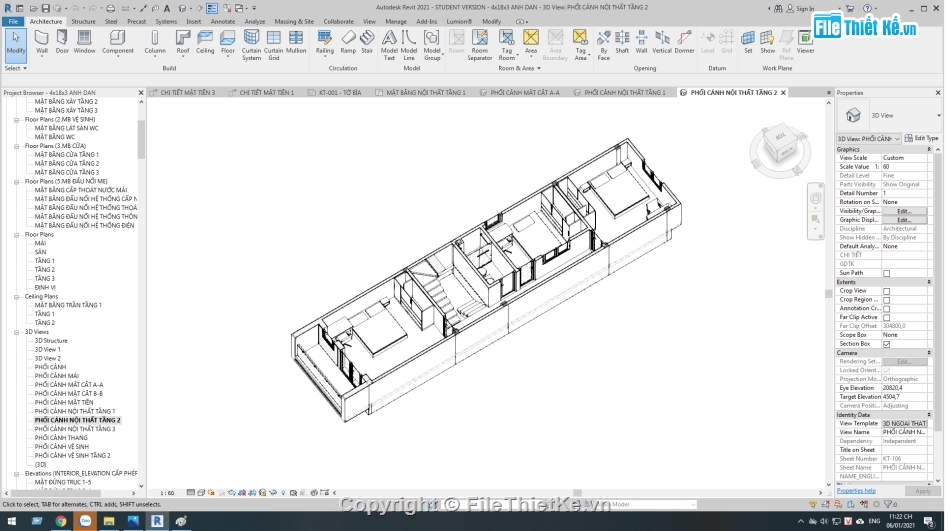Click the Scale Value field showing 60

[x=904, y=167]
